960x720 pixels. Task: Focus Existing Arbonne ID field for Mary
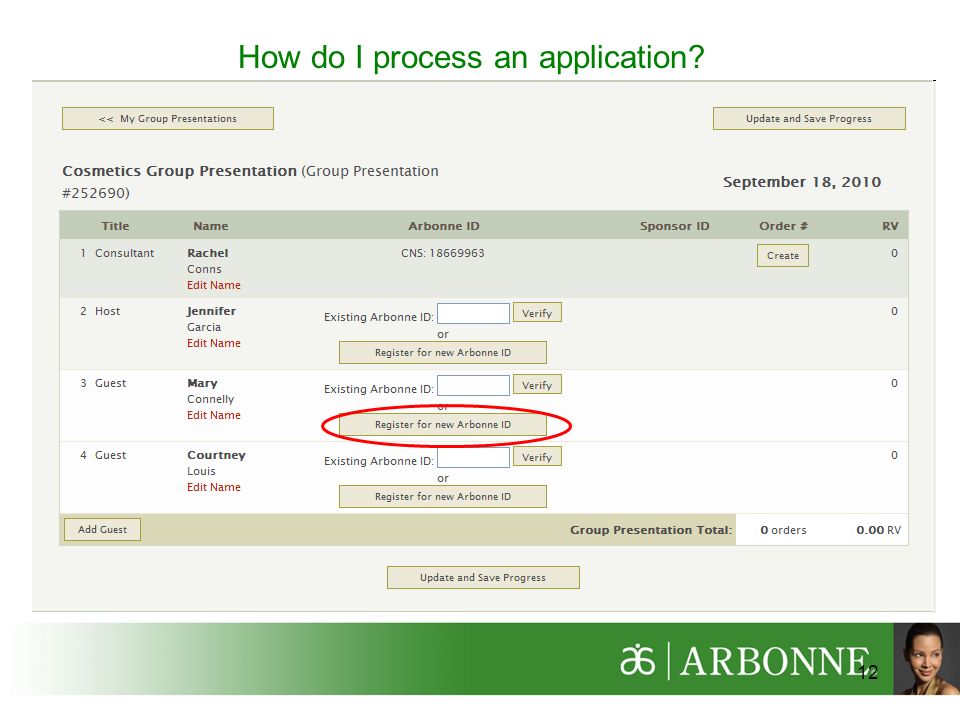[473, 386]
